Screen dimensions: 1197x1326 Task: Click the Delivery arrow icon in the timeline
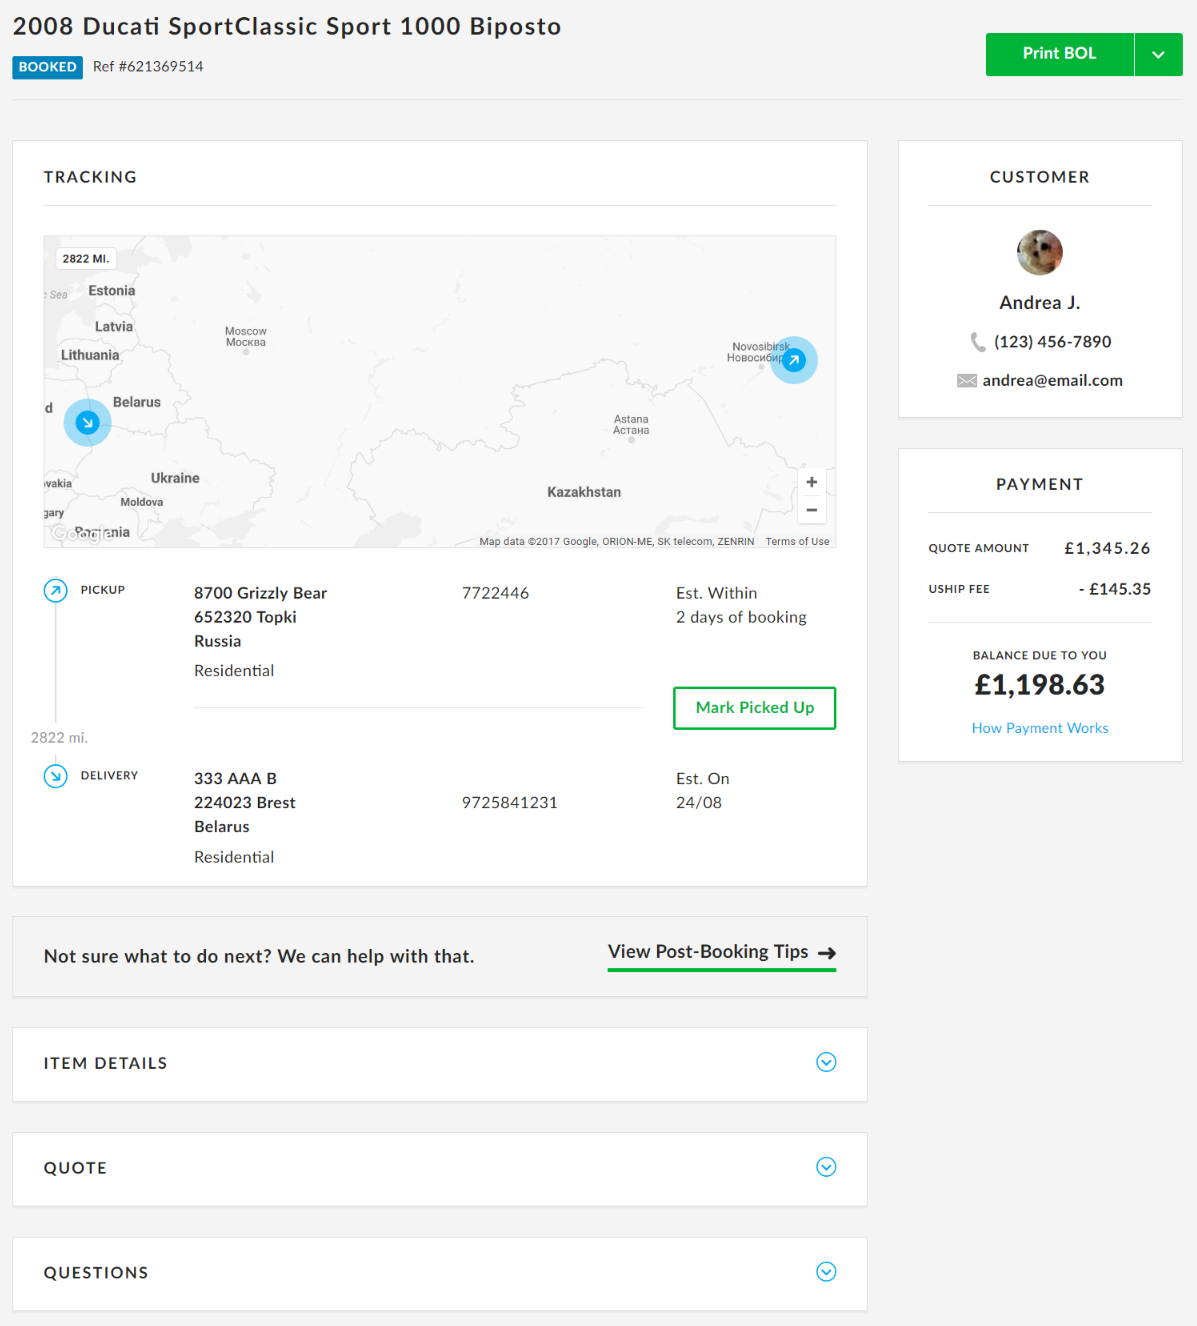pos(56,776)
